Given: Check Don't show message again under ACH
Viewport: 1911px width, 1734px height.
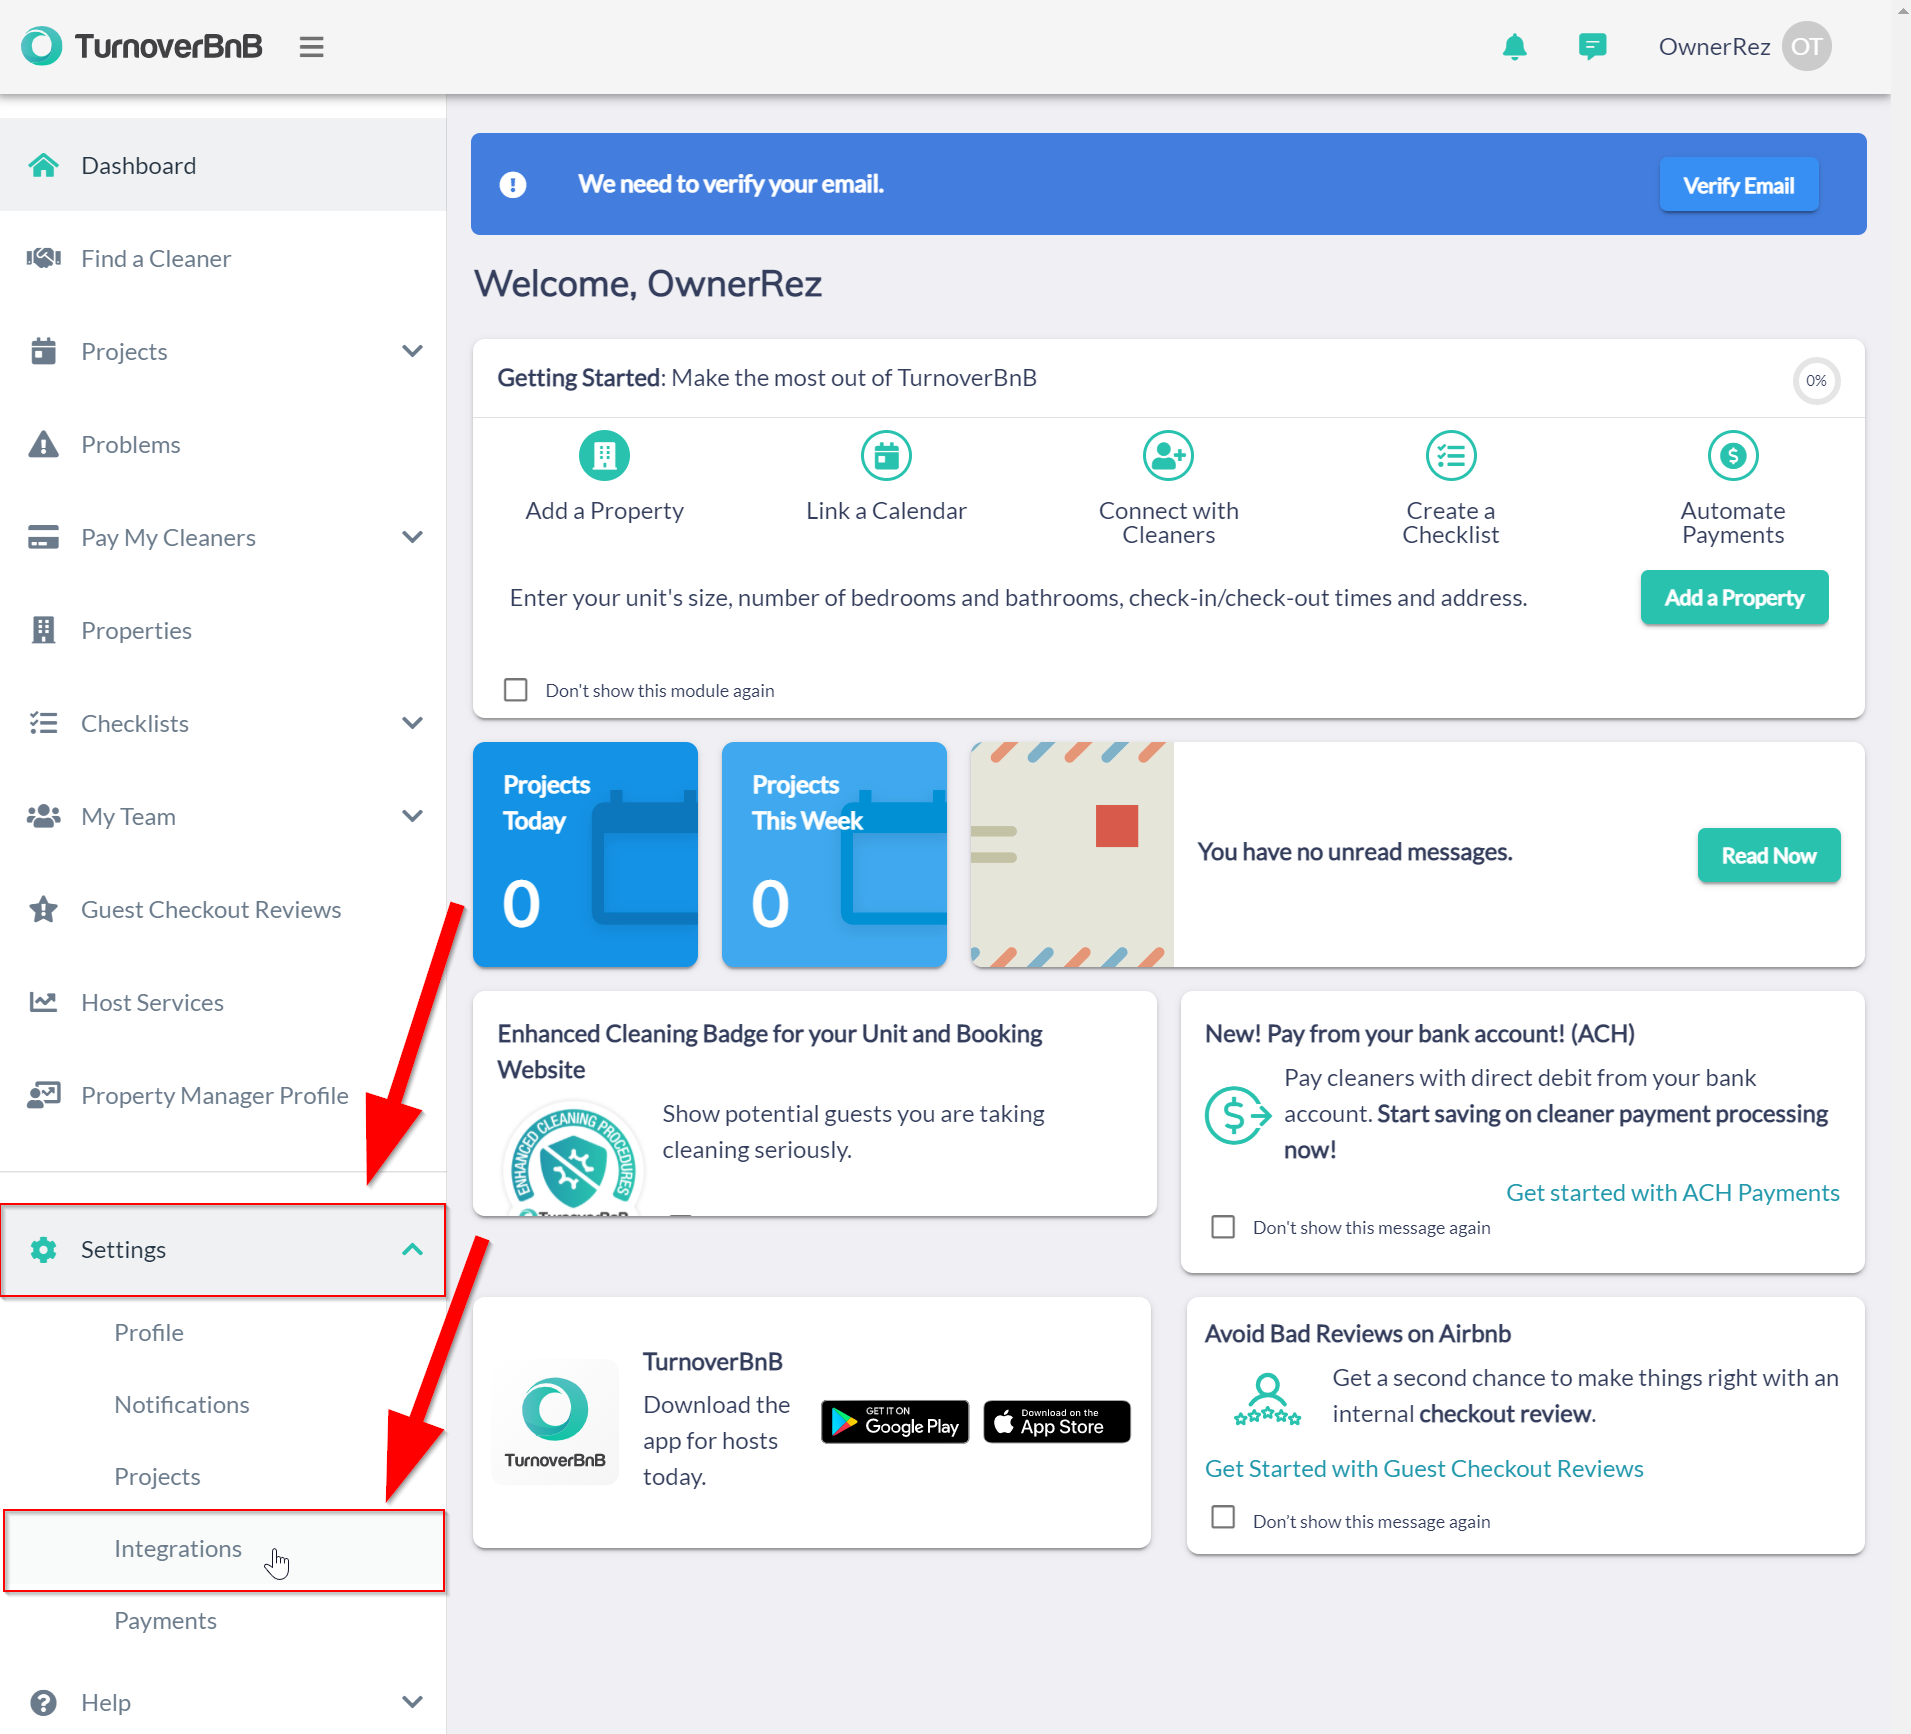Looking at the screenshot, I should 1223,1227.
